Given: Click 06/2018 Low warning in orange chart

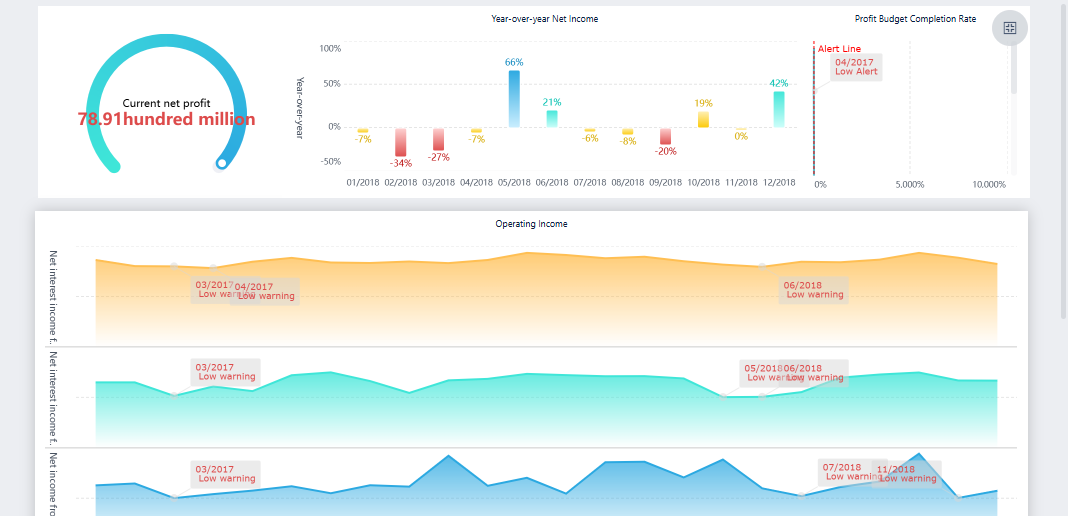Looking at the screenshot, I should (x=814, y=290).
